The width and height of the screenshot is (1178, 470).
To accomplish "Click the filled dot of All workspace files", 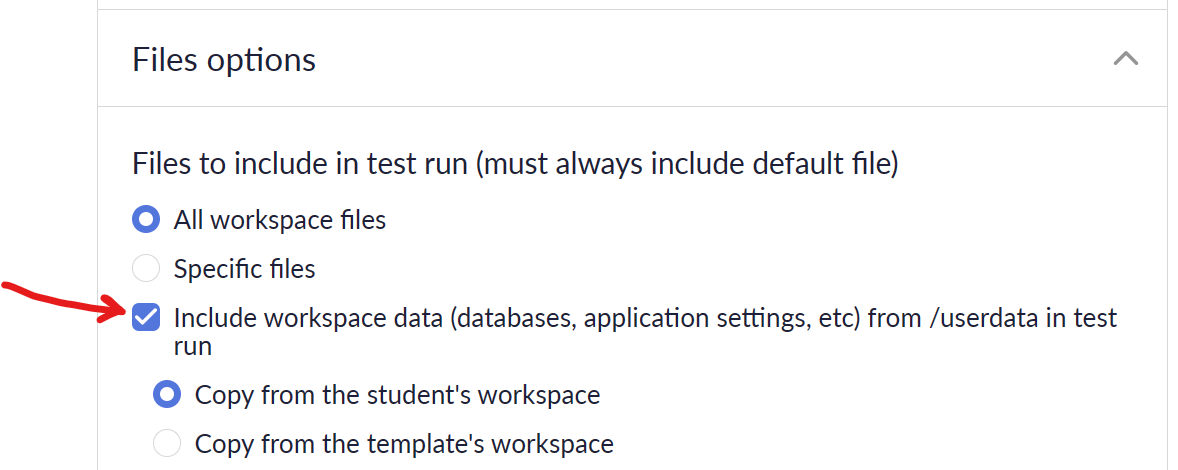I will point(146,220).
